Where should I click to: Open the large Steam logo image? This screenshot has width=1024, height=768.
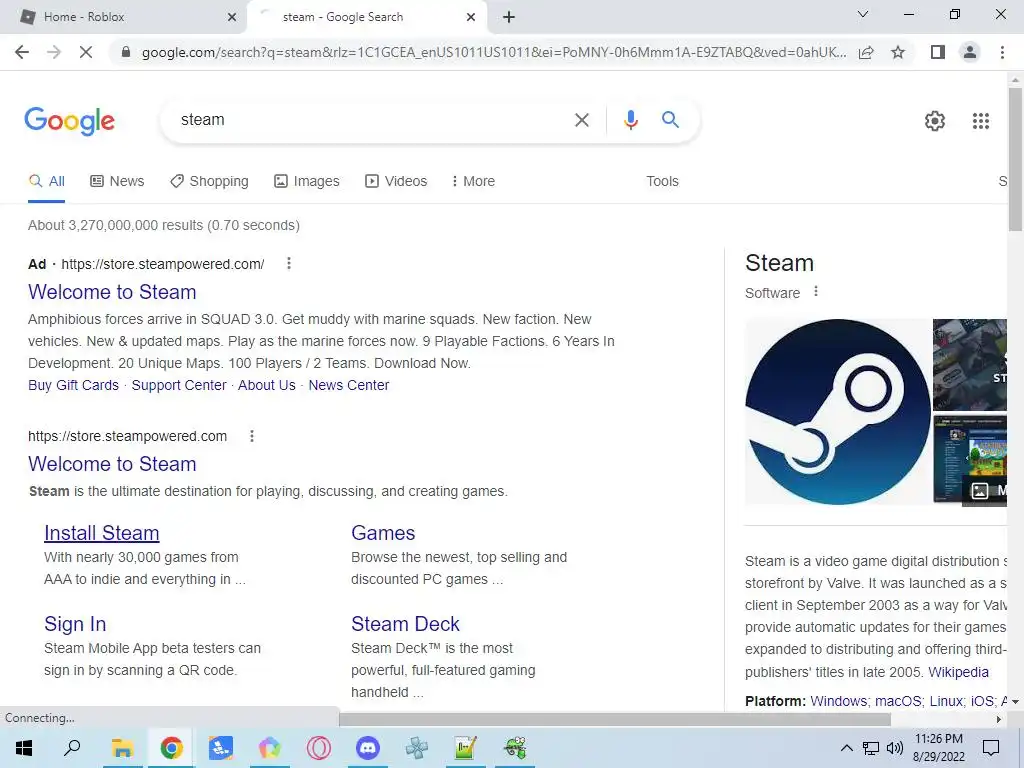[x=838, y=411]
